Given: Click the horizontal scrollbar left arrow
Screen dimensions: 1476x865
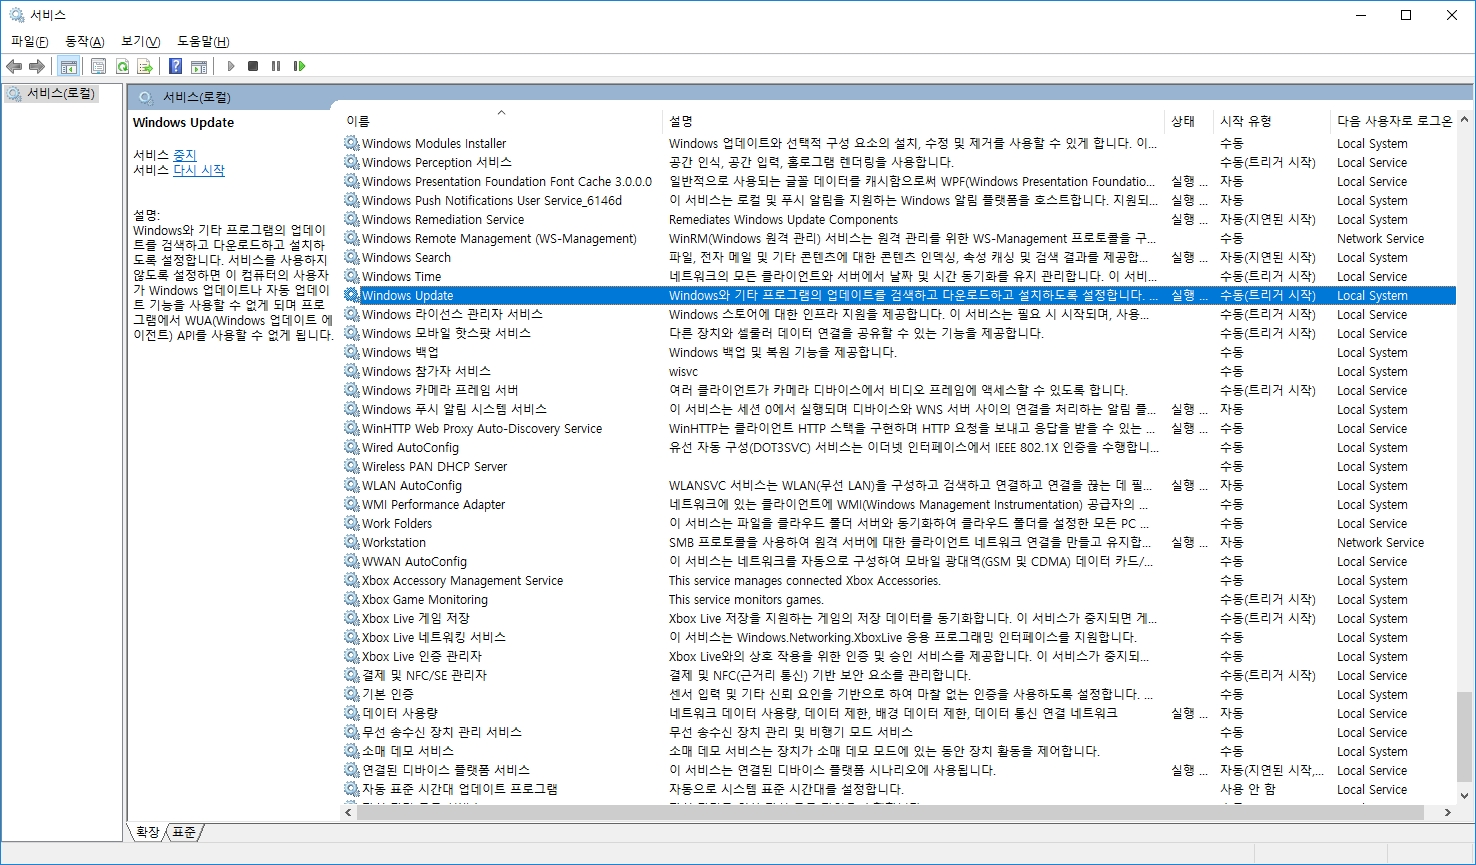Looking at the screenshot, I should click(x=348, y=813).
